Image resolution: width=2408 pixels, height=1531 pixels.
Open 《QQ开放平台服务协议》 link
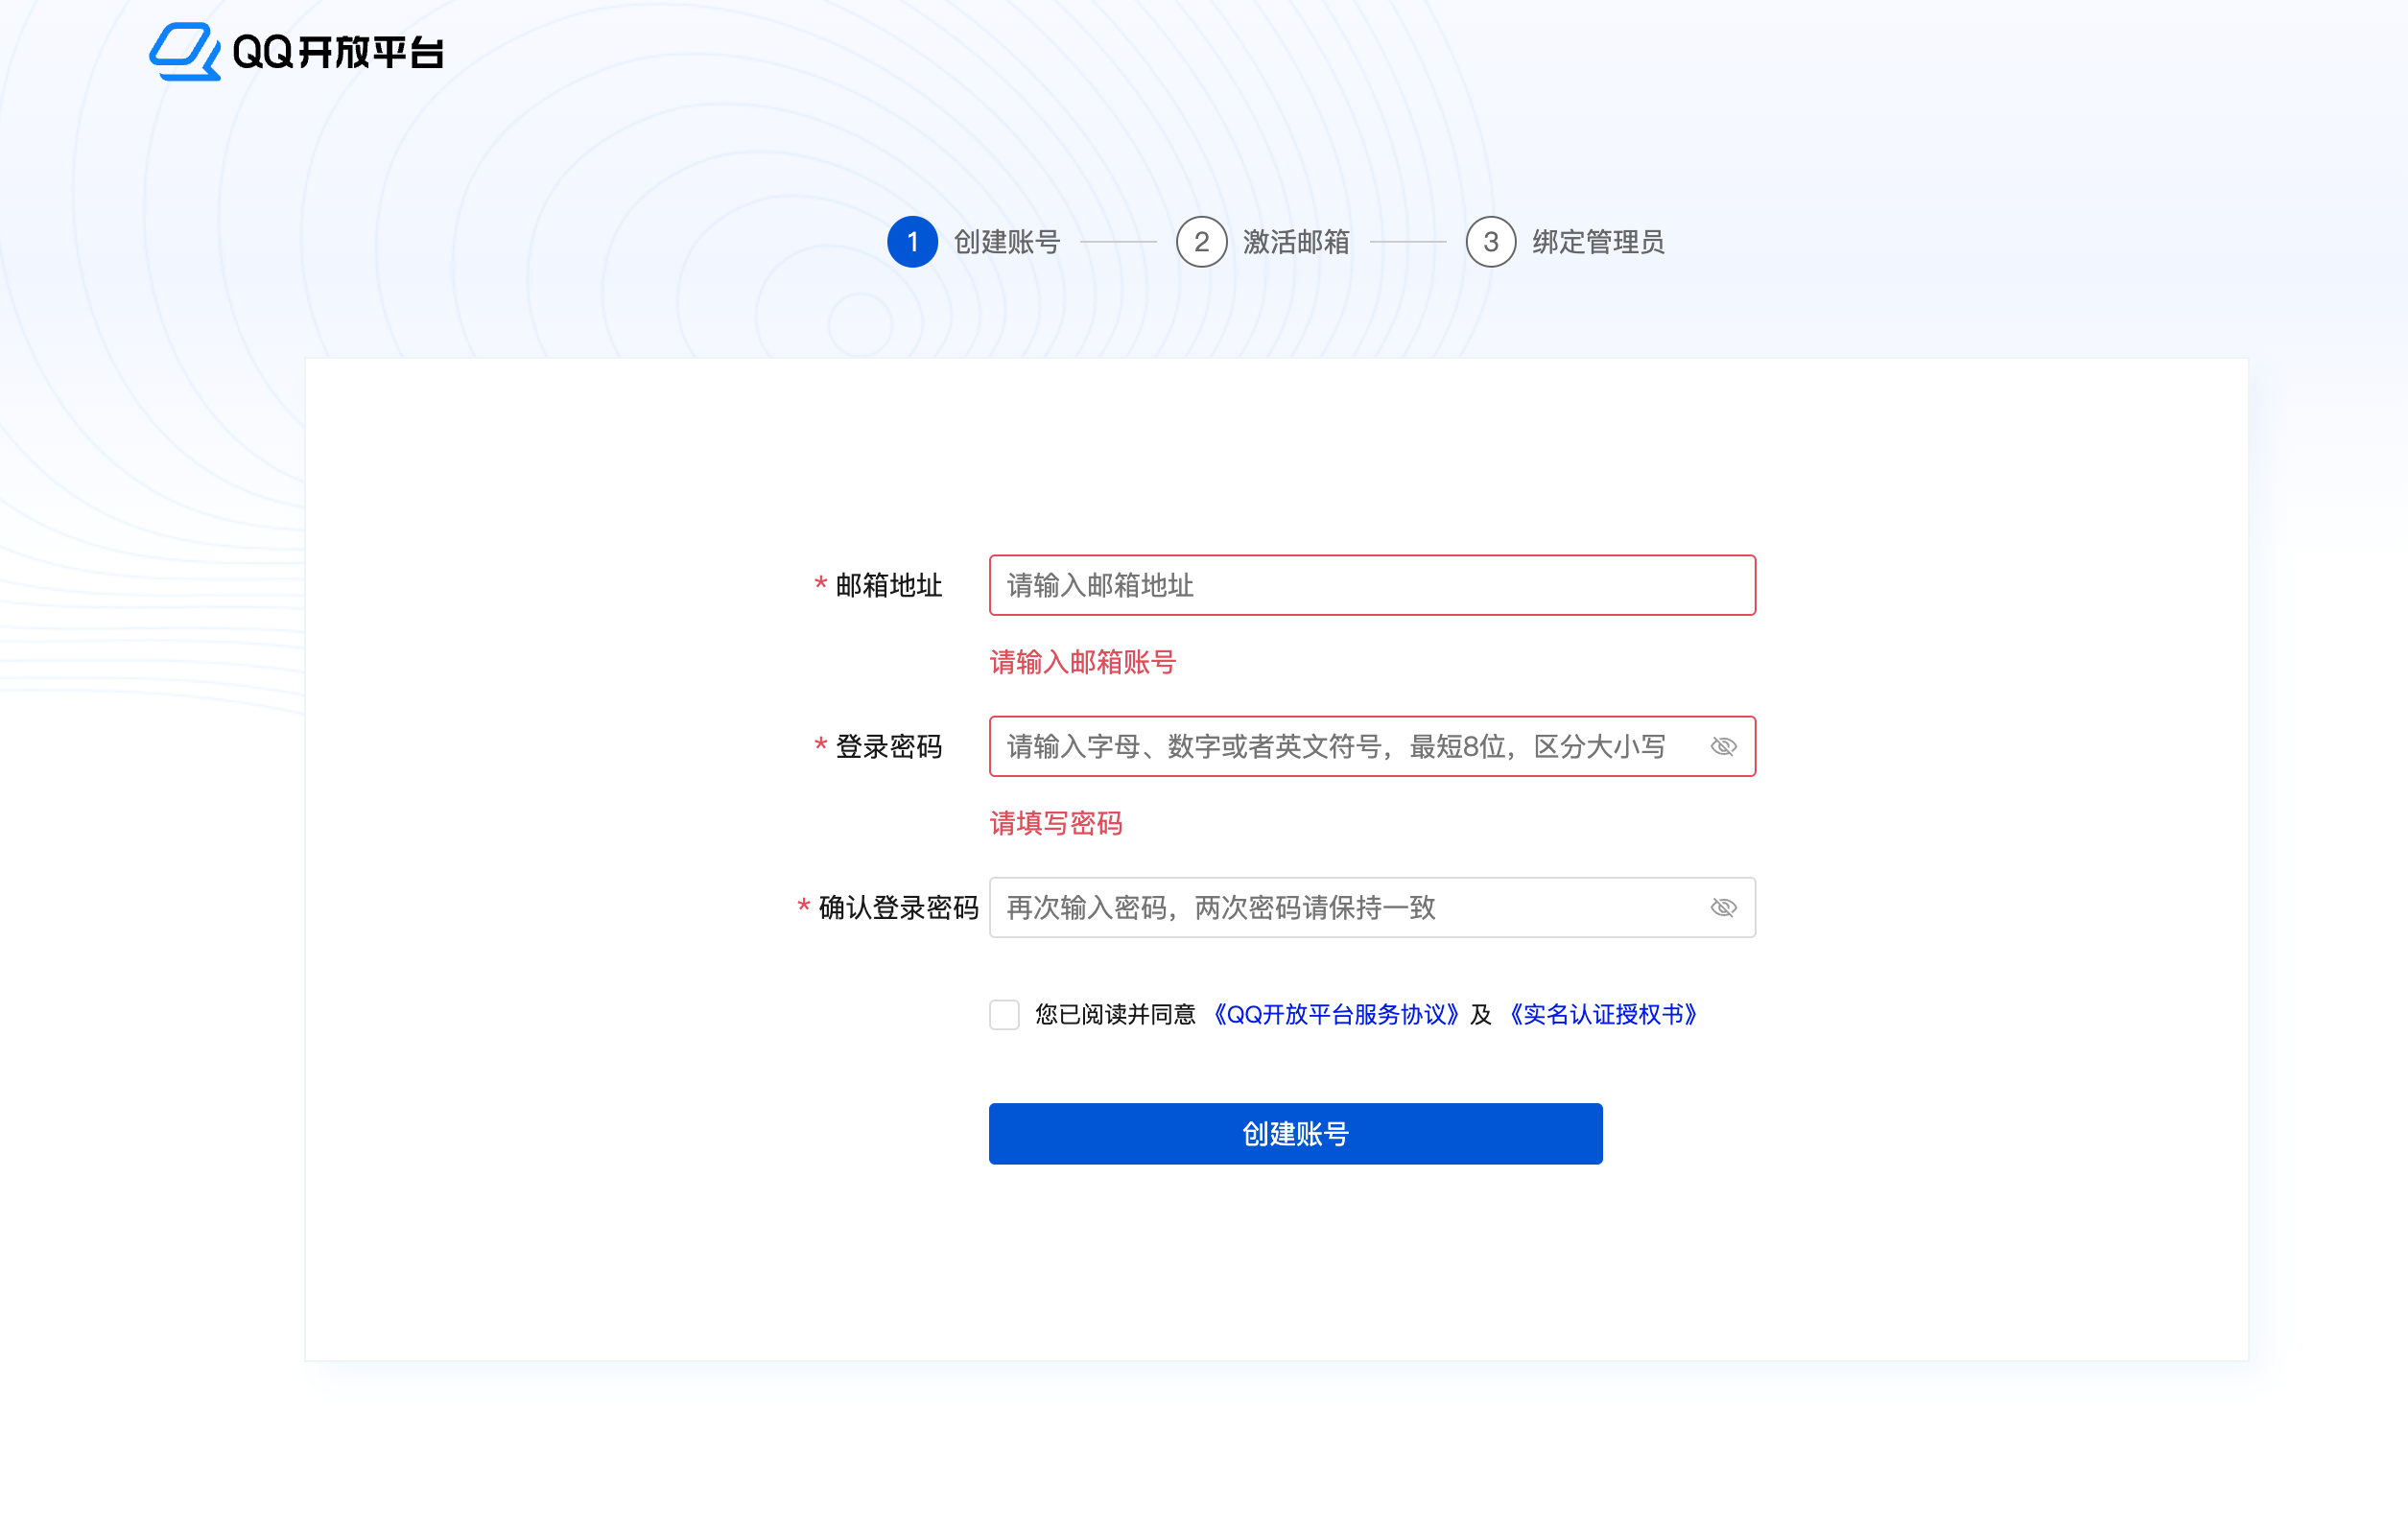[1335, 1014]
